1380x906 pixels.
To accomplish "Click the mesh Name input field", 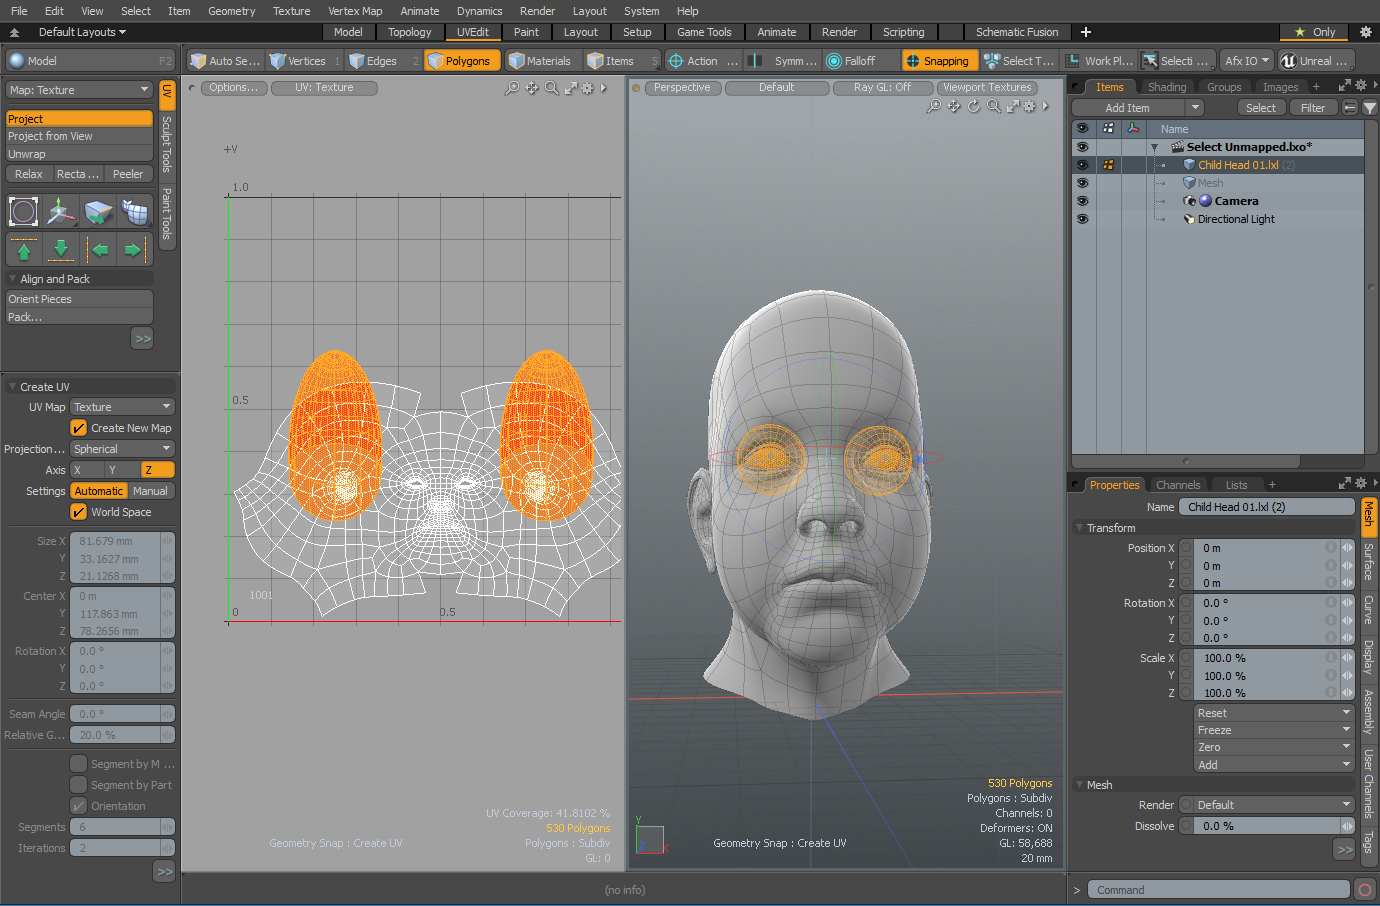I will click(1266, 507).
